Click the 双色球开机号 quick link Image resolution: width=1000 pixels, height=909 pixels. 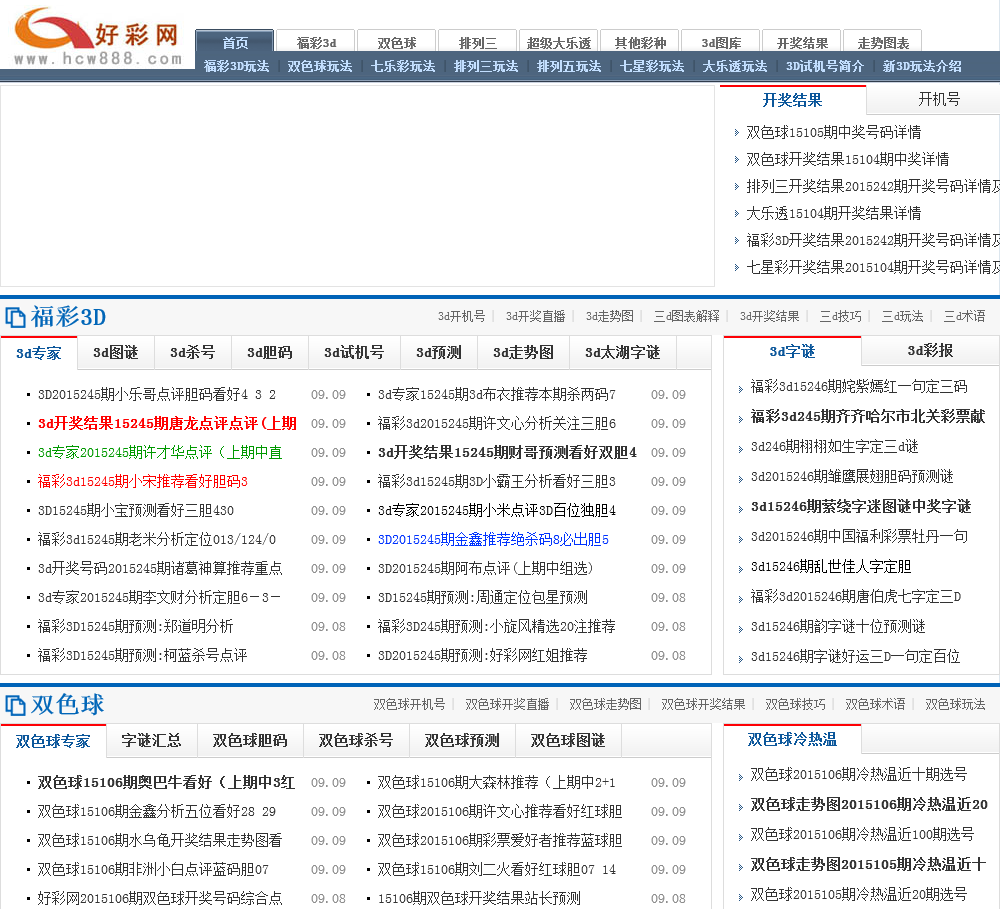pos(409,704)
